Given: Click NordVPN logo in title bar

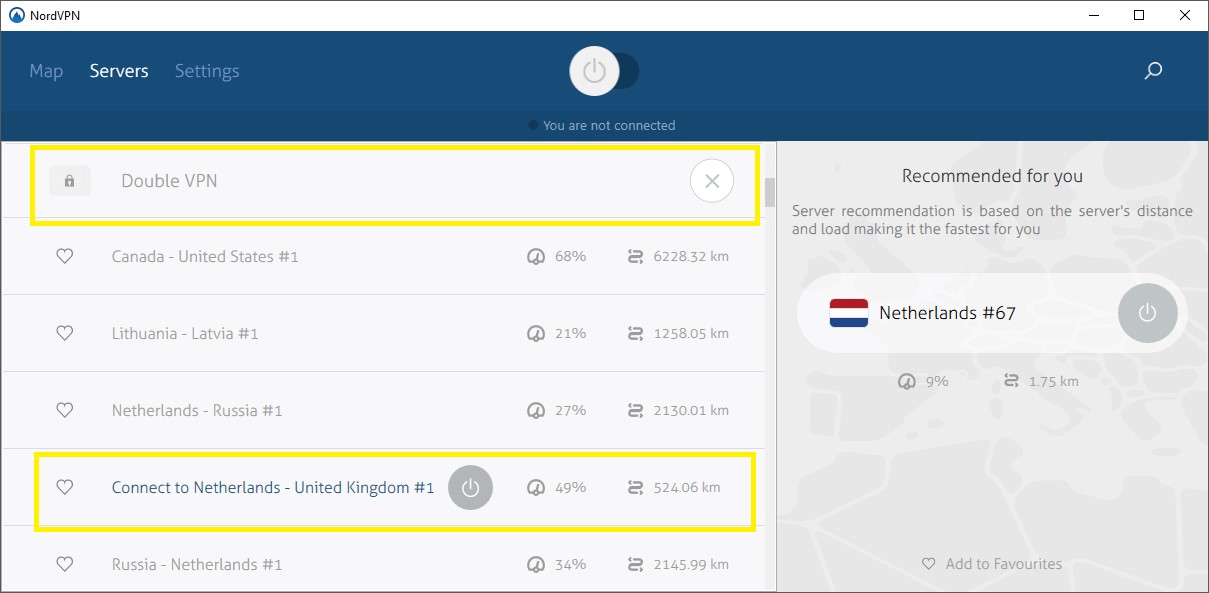Looking at the screenshot, I should click(16, 15).
